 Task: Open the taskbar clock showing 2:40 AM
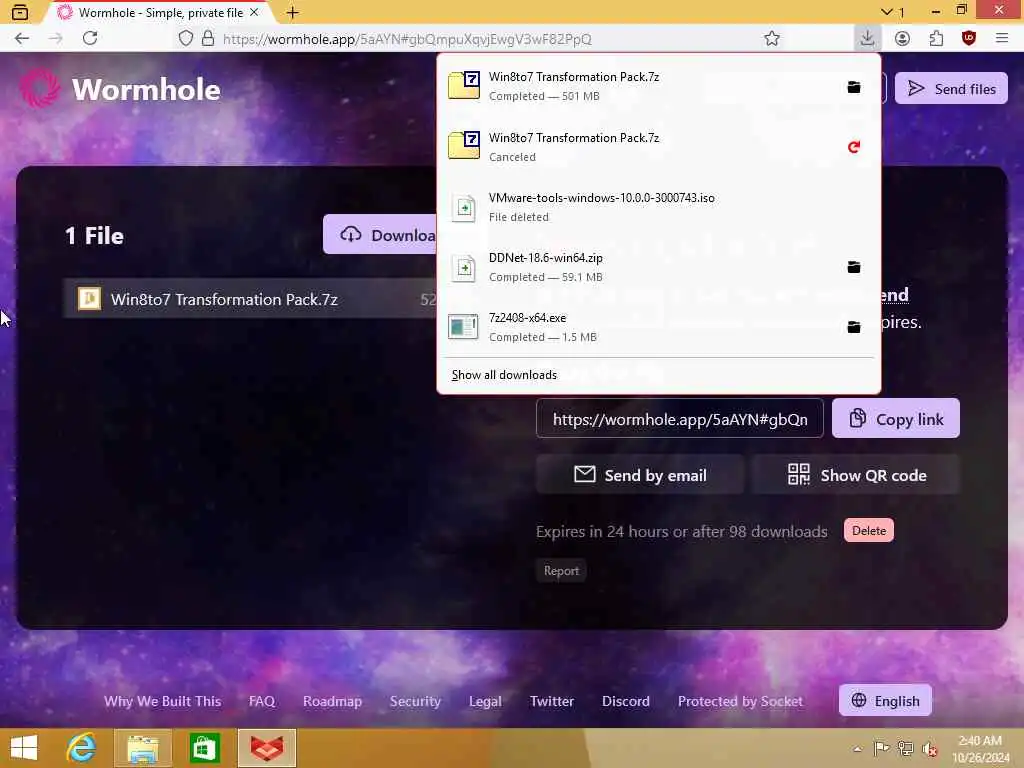coord(980,748)
